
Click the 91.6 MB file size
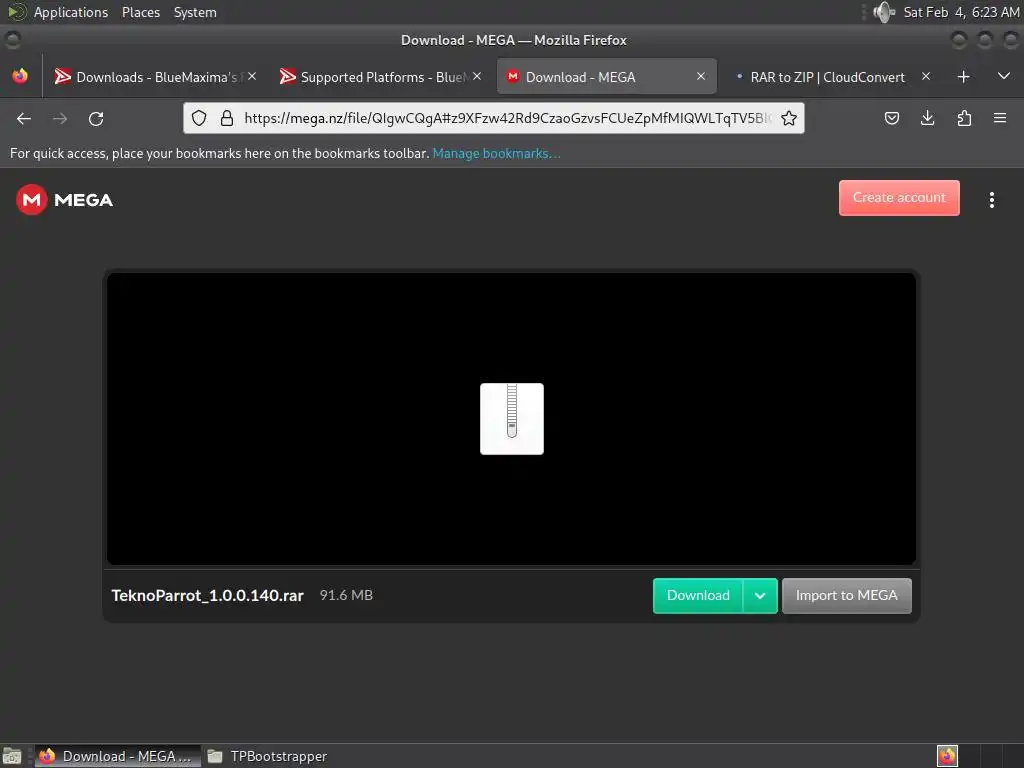click(x=346, y=595)
